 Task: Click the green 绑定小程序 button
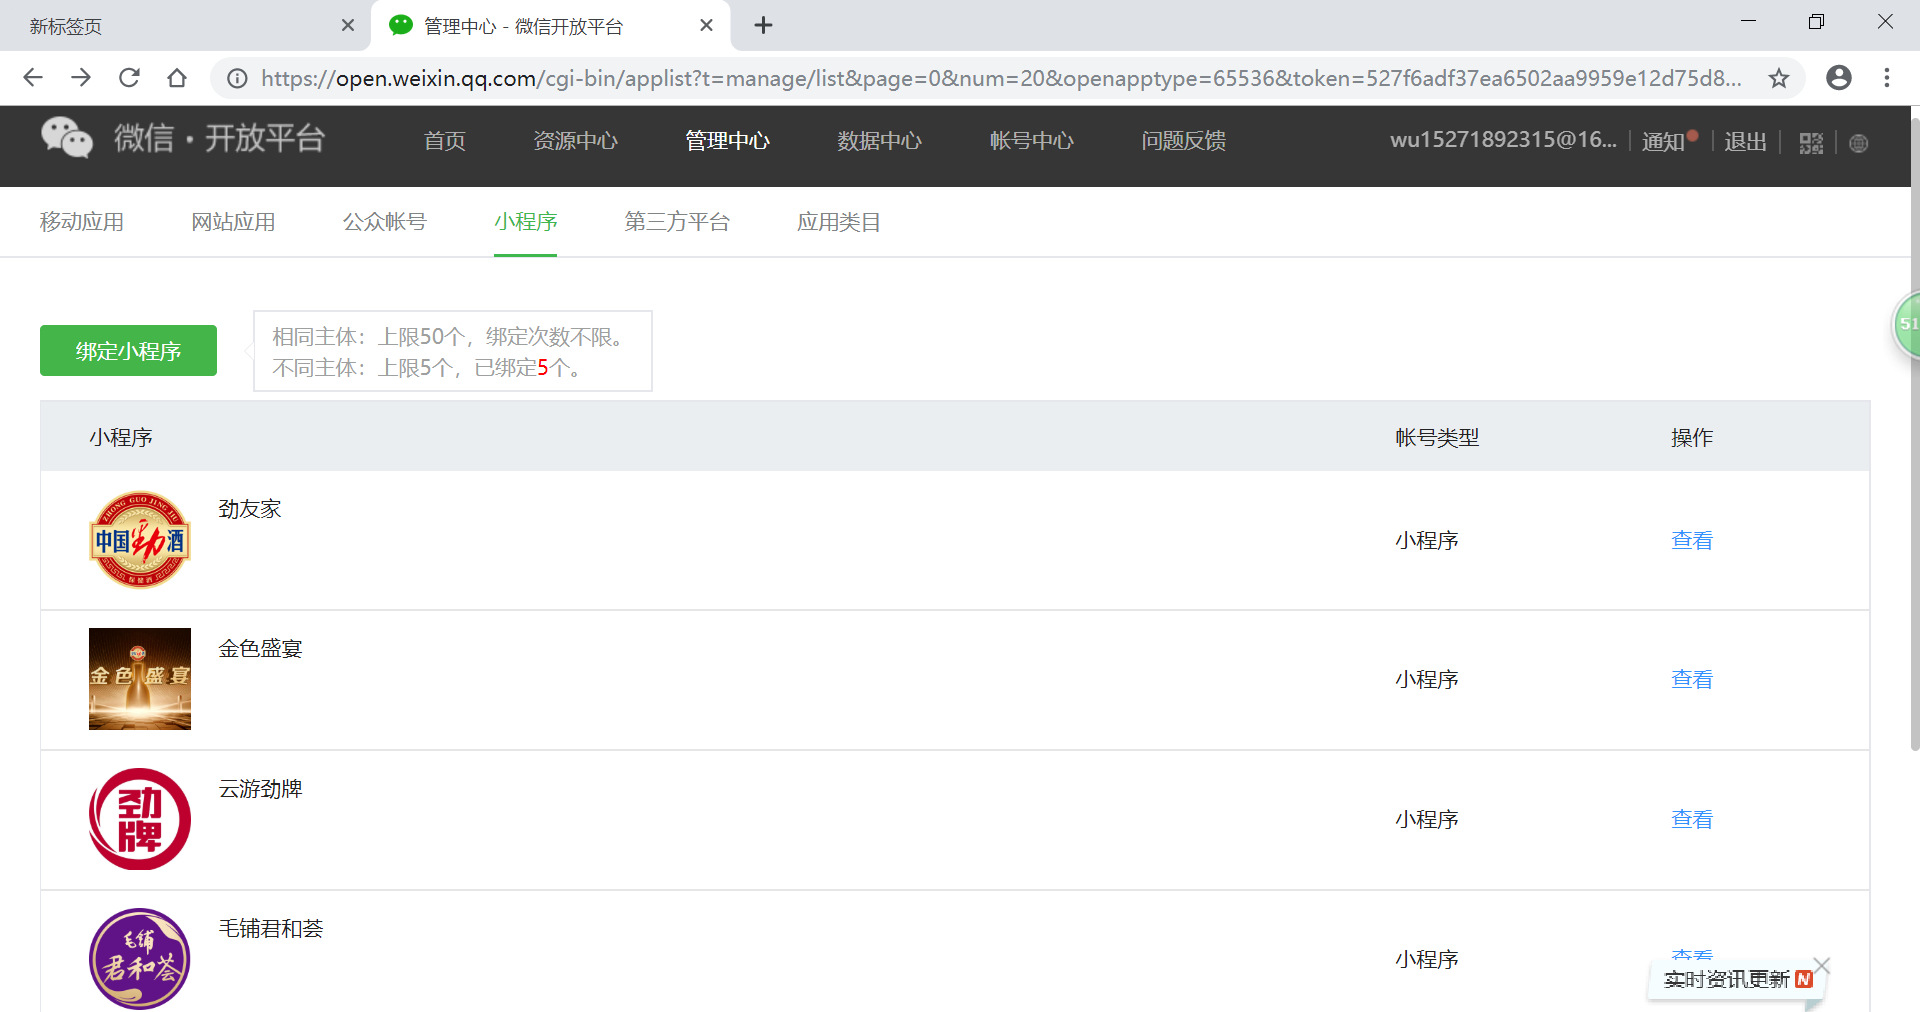point(128,351)
